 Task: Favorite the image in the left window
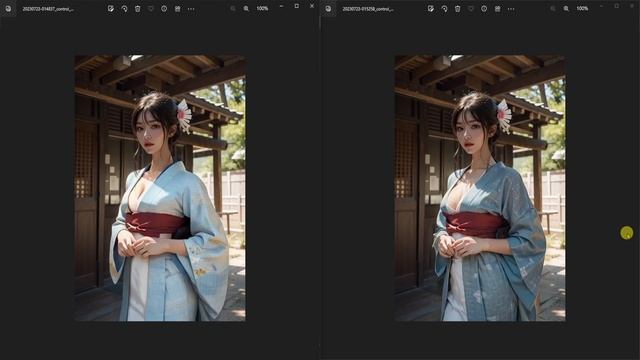[x=151, y=9]
